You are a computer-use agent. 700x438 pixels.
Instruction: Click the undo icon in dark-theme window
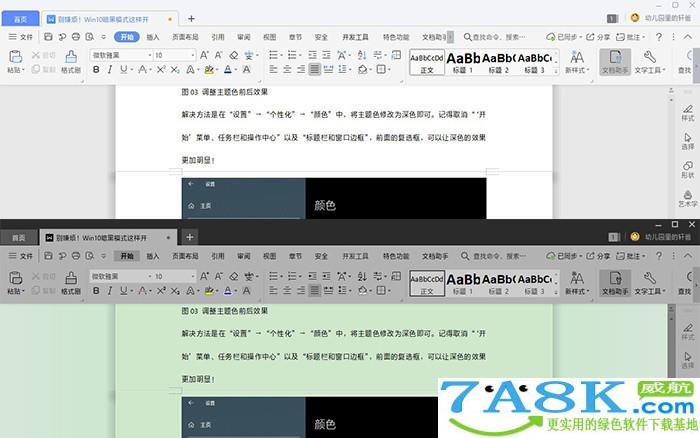(x=62, y=256)
